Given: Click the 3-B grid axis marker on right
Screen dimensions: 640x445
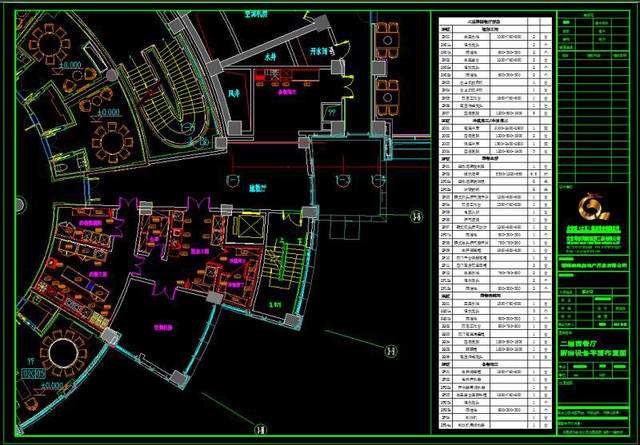Looking at the screenshot, I should tap(415, 213).
